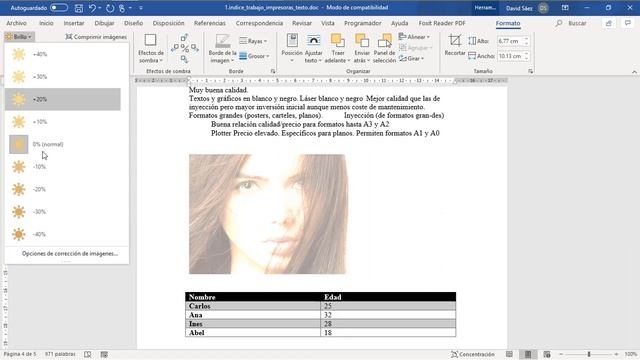The height and width of the screenshot is (360, 640).
Task: Switch to the Foxit Reader PDF tab
Action: (442, 23)
